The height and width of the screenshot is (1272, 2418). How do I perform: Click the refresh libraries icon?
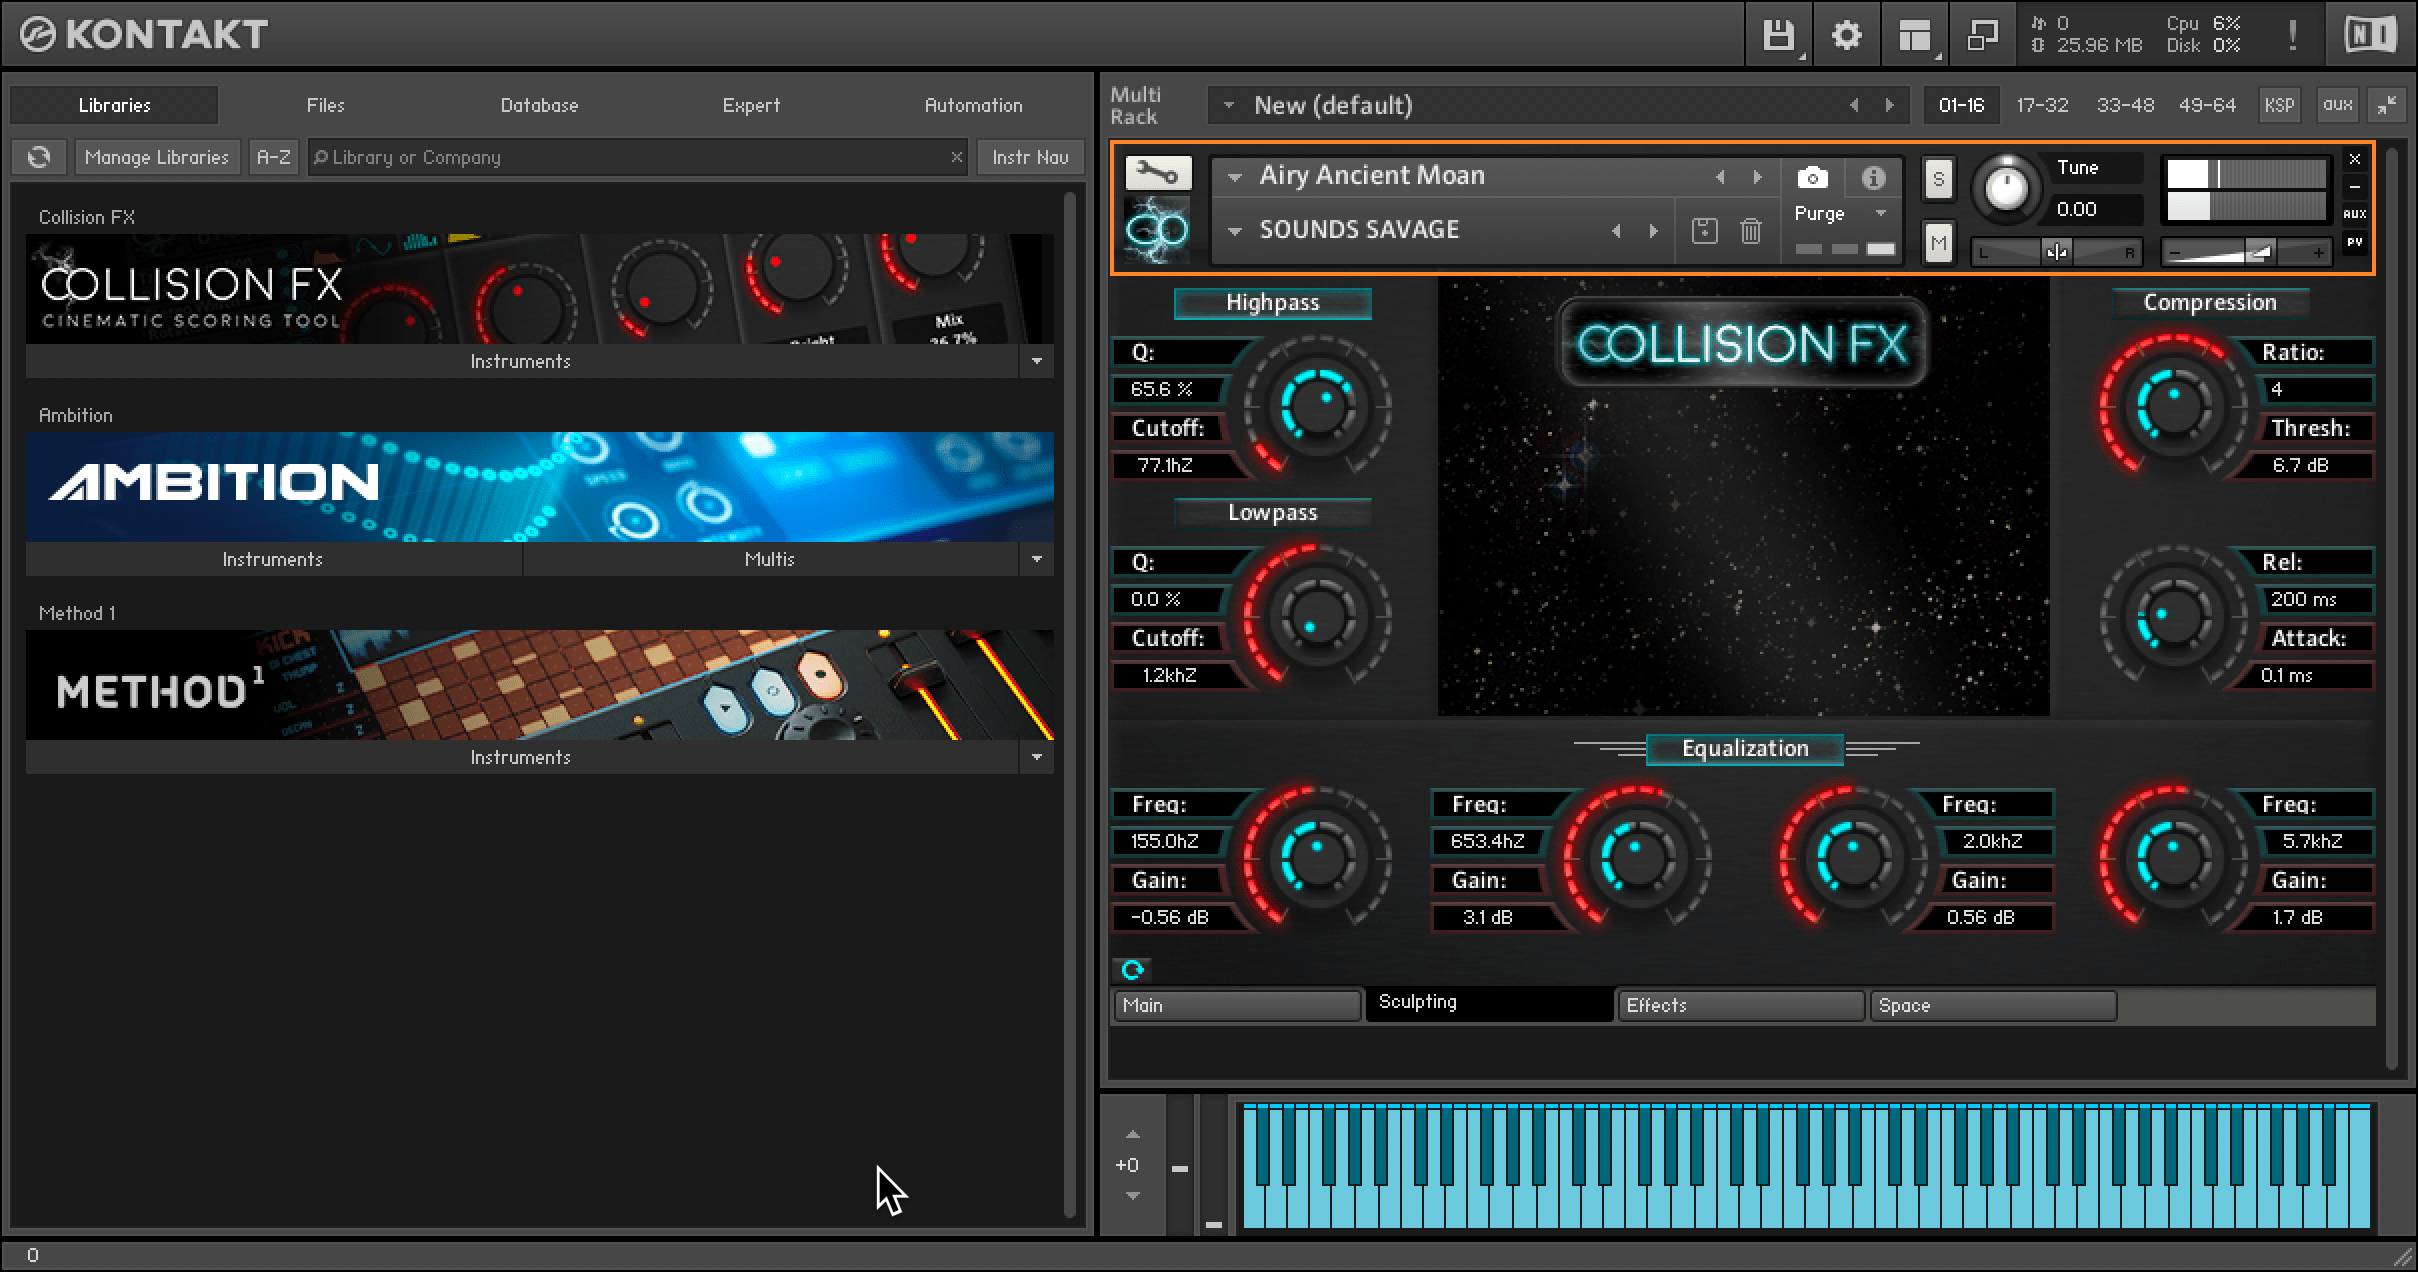pyautogui.click(x=39, y=157)
